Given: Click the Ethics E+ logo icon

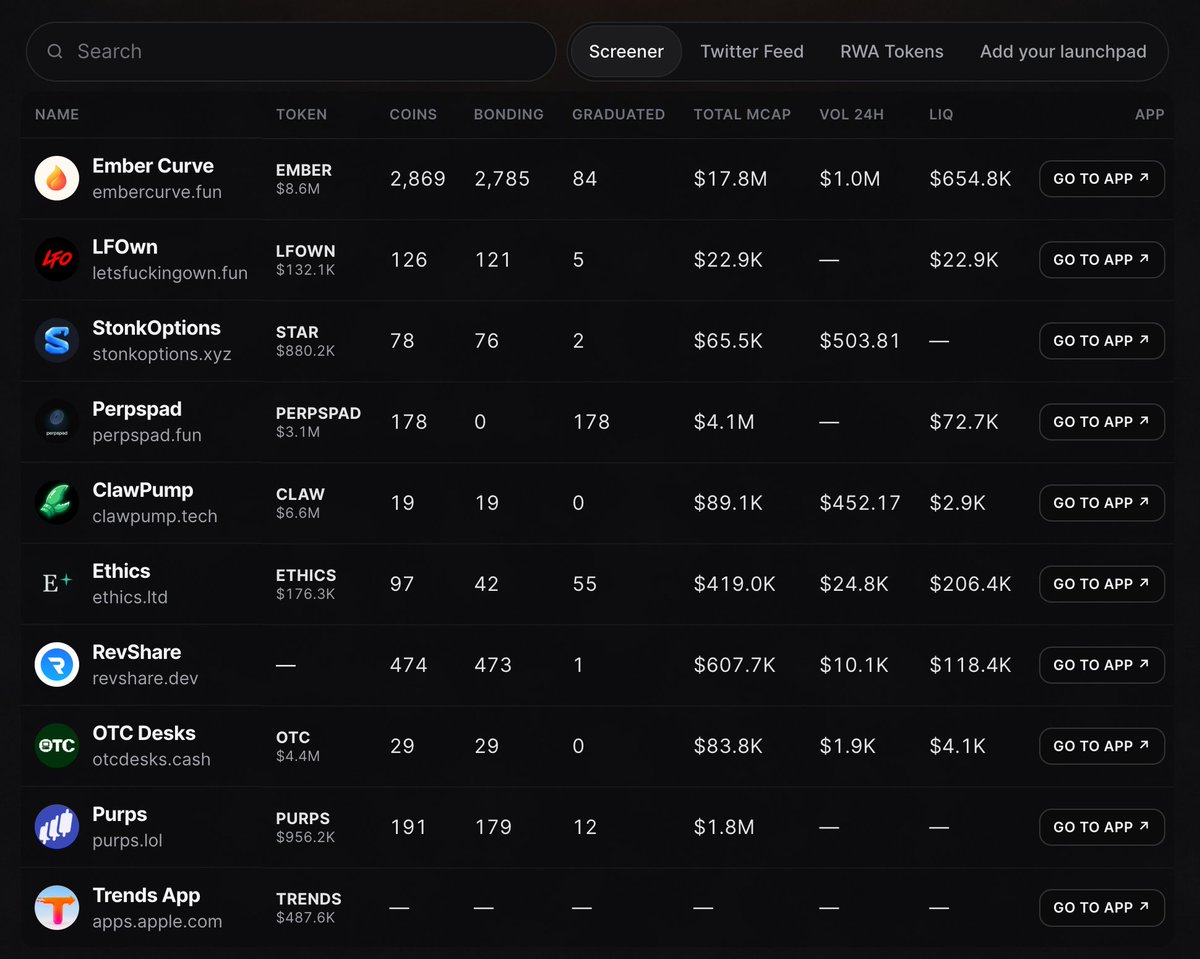Looking at the screenshot, I should (x=57, y=584).
